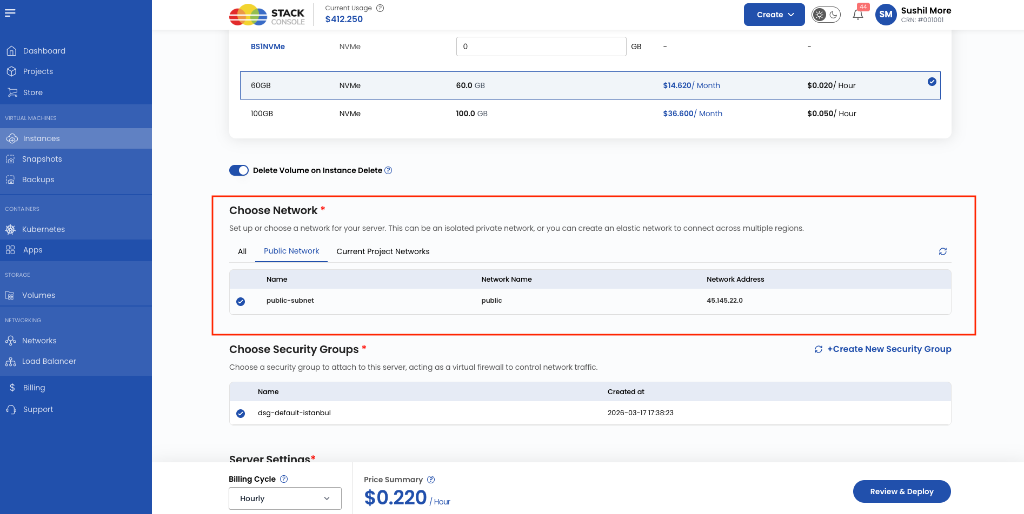This screenshot has height=514, width=1024.
Task: Click the Load Balancer icon
Action: tap(10, 361)
